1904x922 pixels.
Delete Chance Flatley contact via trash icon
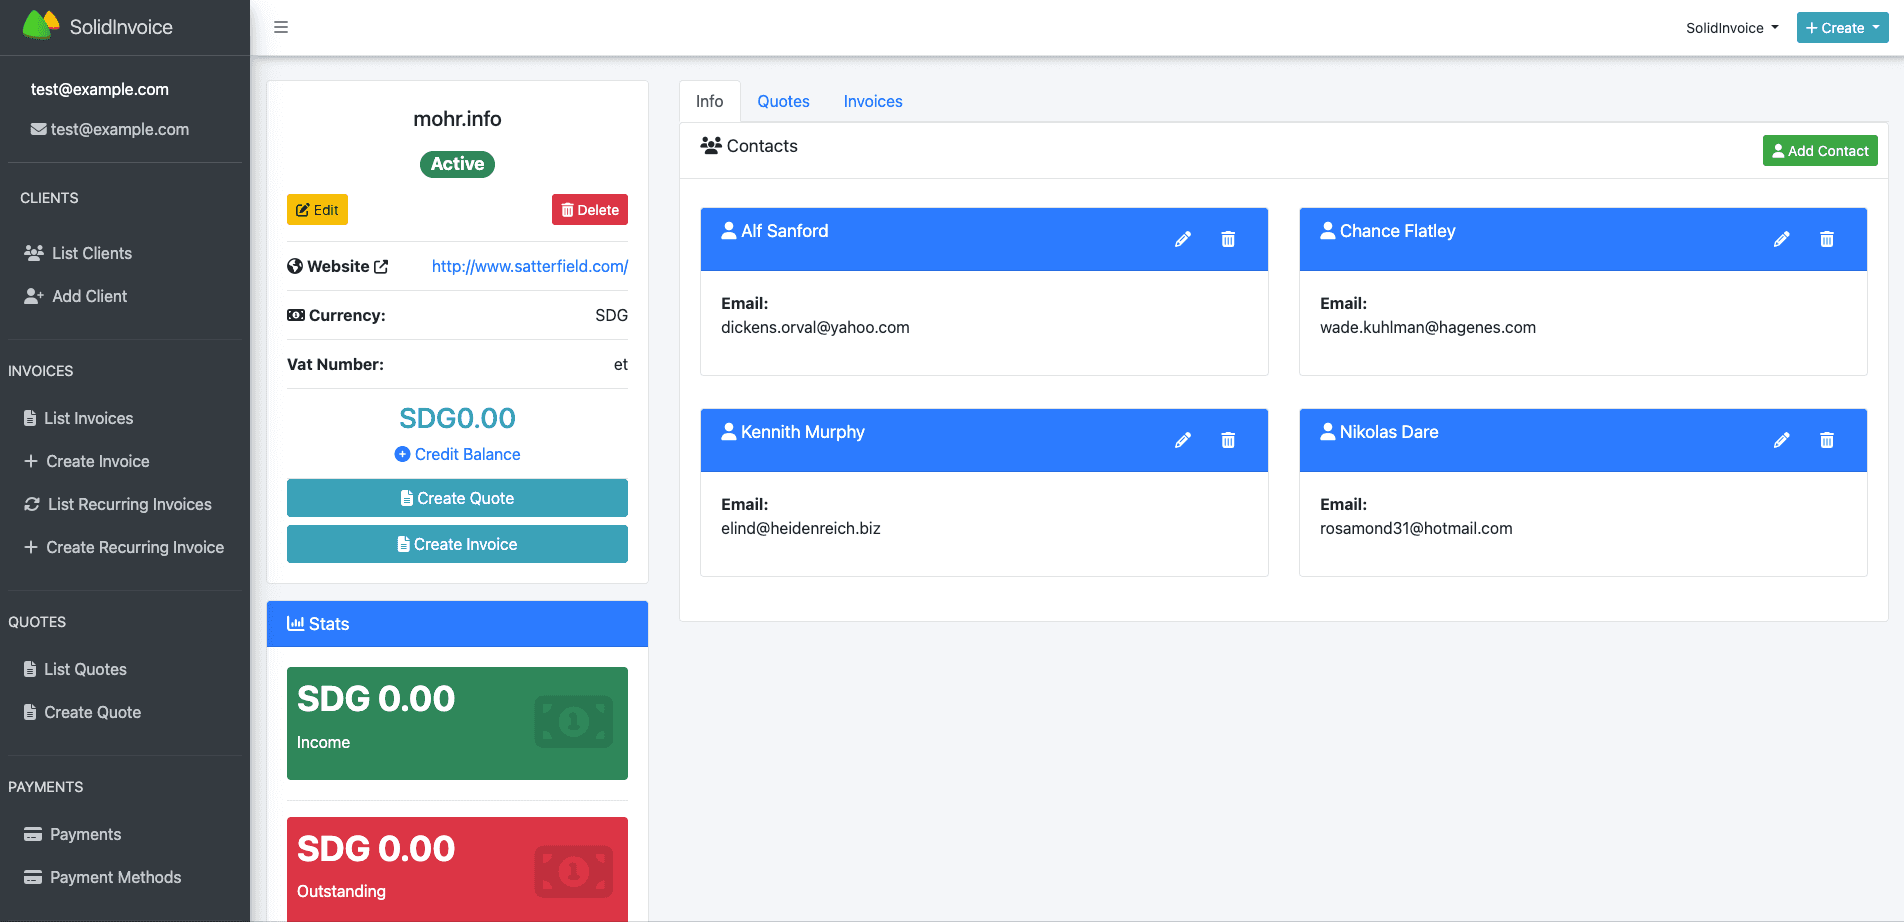tap(1826, 239)
